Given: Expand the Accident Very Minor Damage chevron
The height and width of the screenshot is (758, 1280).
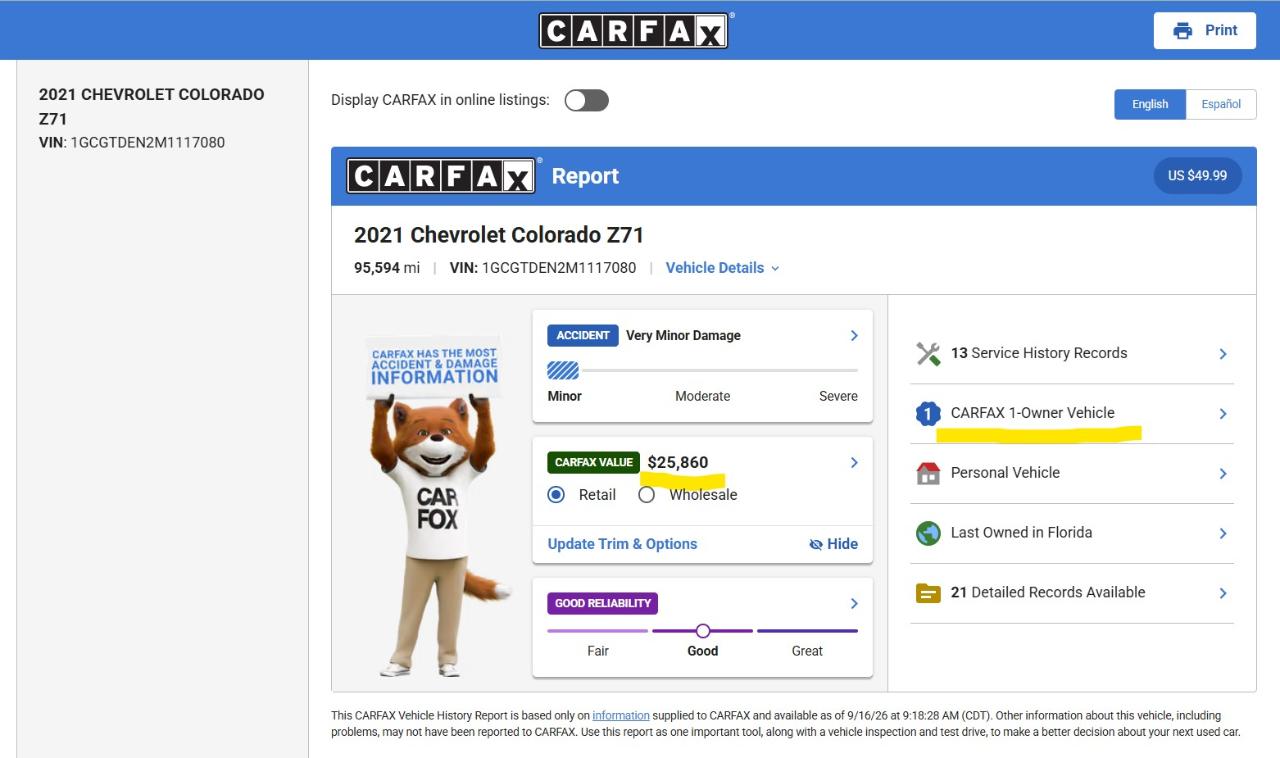Looking at the screenshot, I should [x=854, y=335].
